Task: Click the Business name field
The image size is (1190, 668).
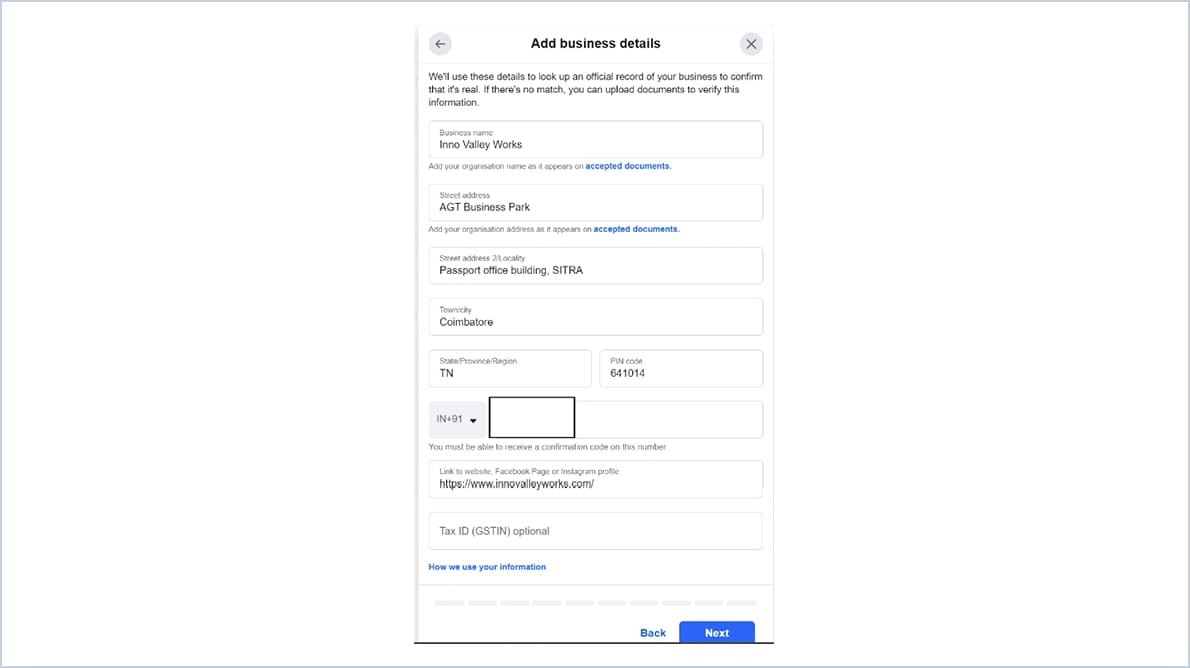Action: tap(596, 140)
